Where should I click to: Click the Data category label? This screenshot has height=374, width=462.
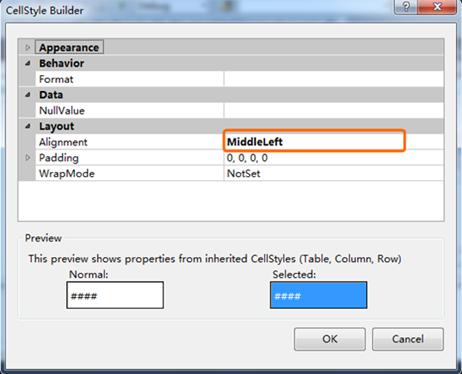tap(51, 95)
